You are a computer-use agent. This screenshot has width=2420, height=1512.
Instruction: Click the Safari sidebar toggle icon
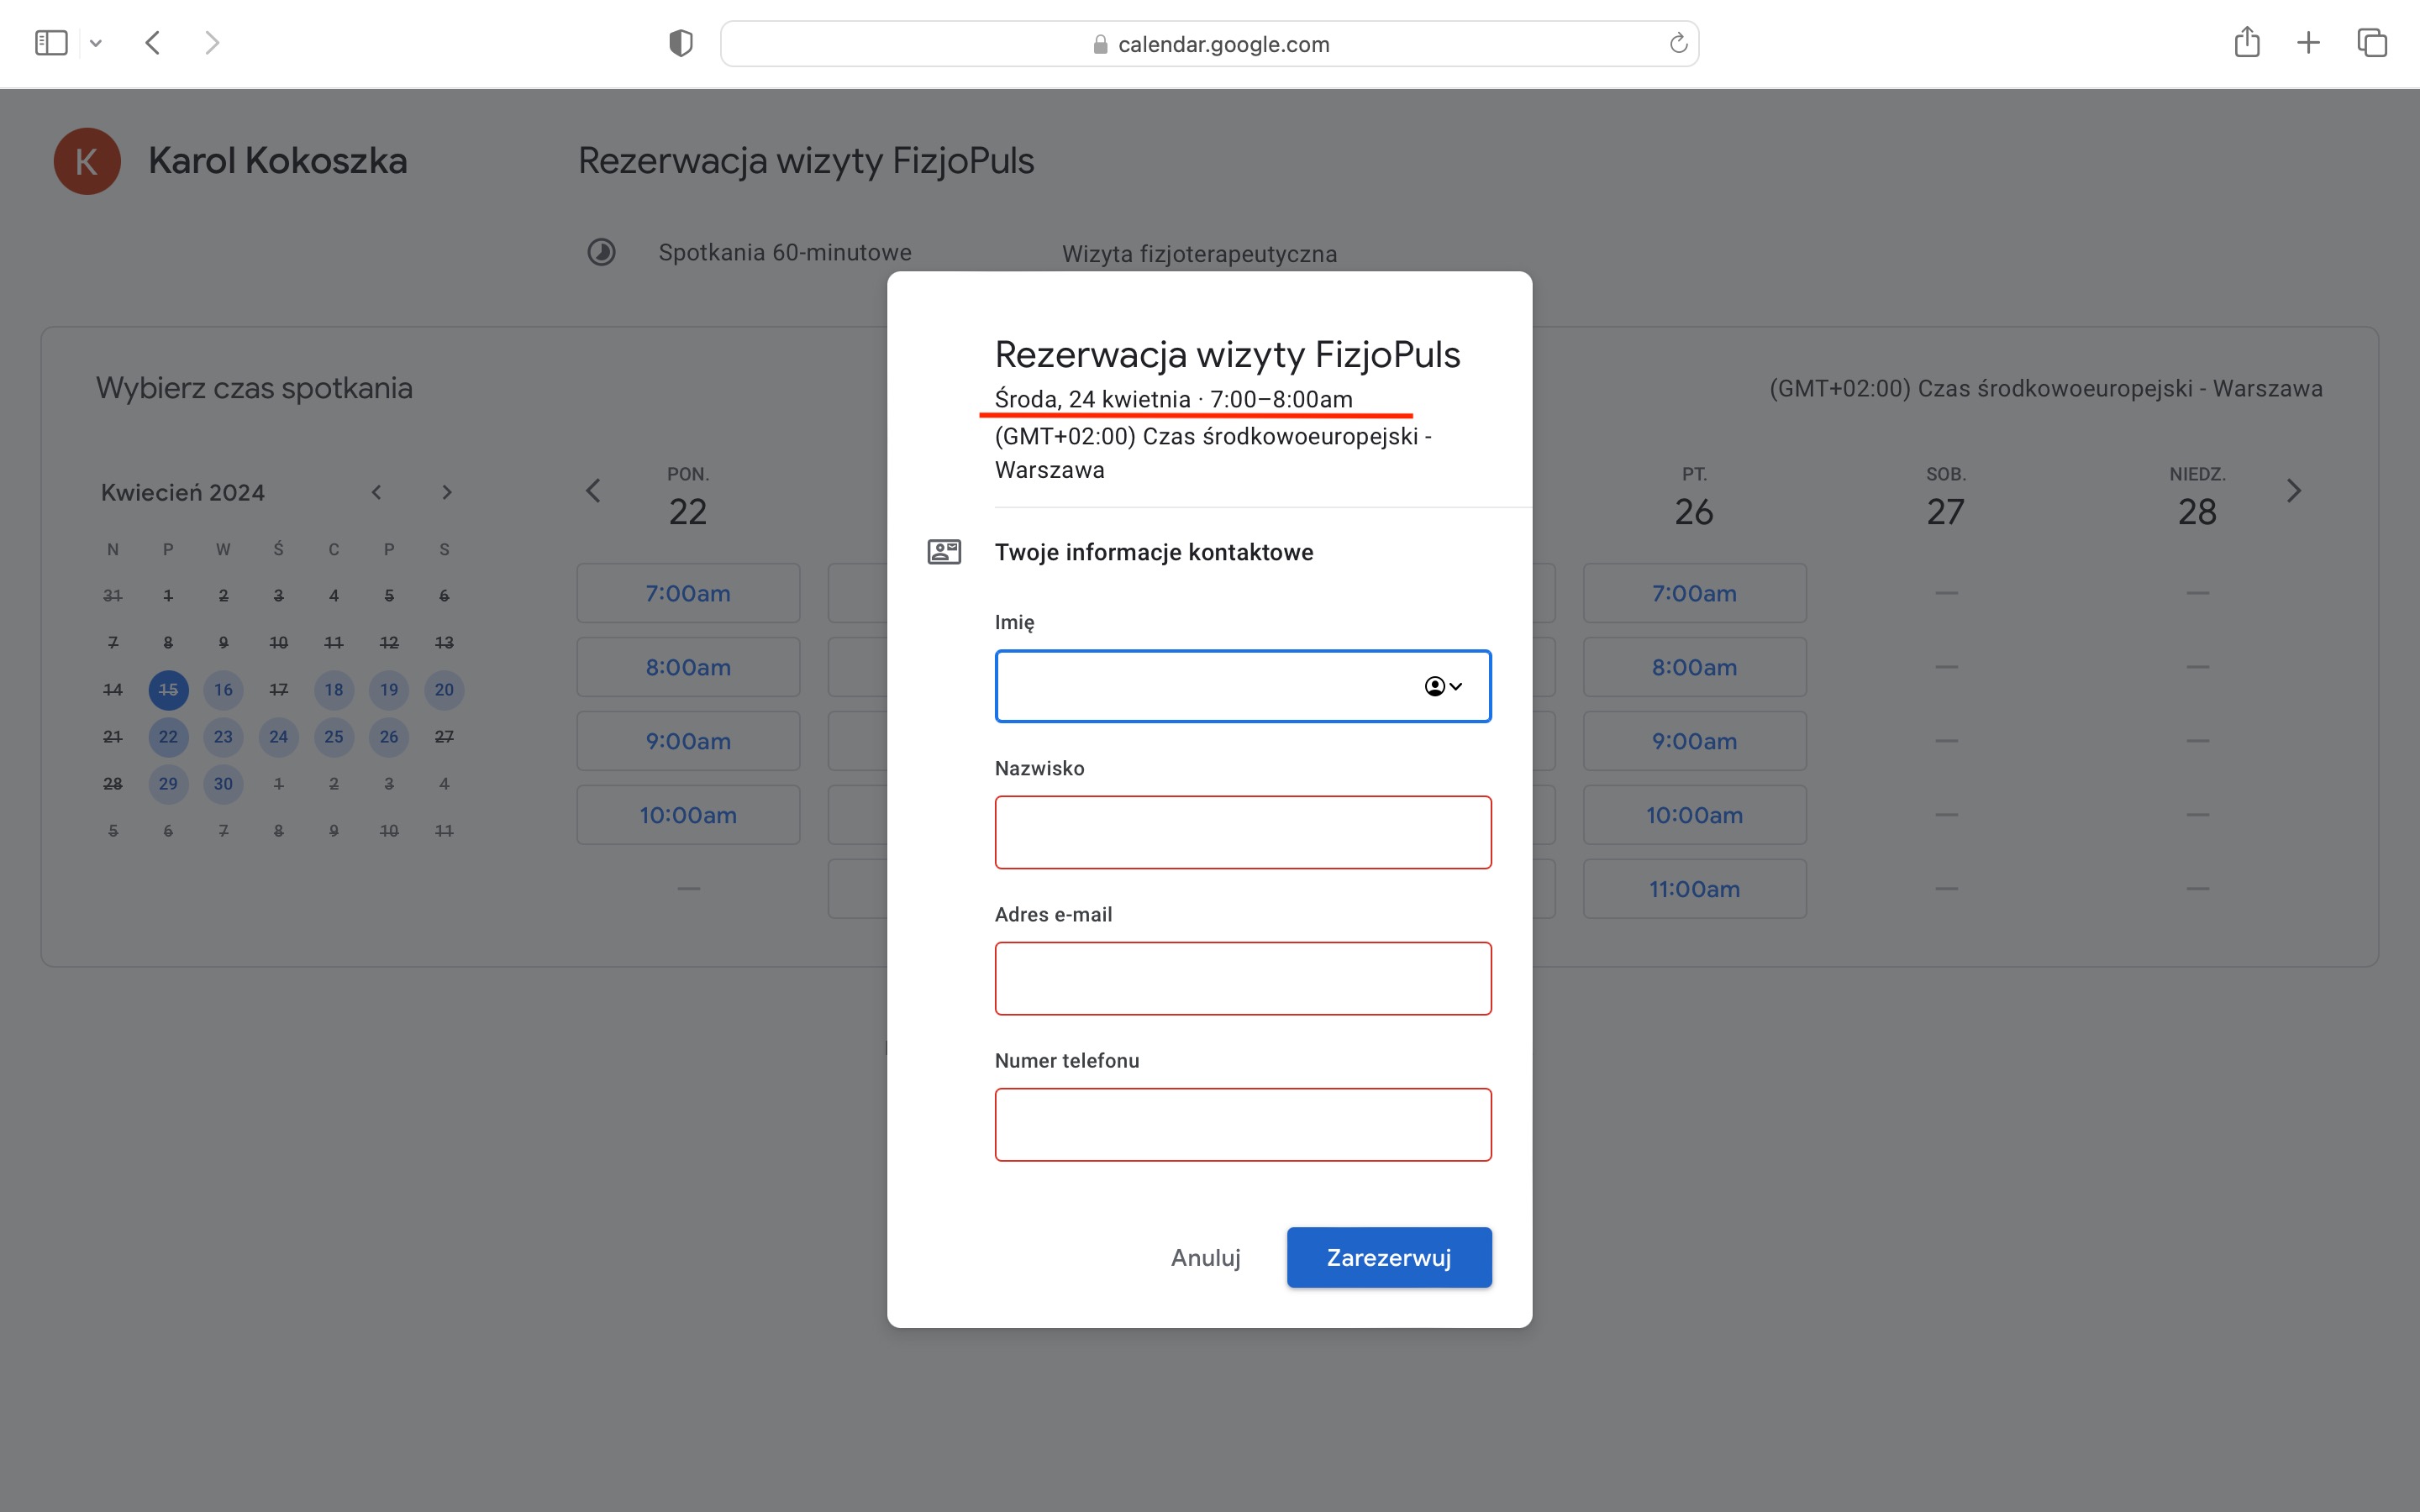[x=51, y=43]
